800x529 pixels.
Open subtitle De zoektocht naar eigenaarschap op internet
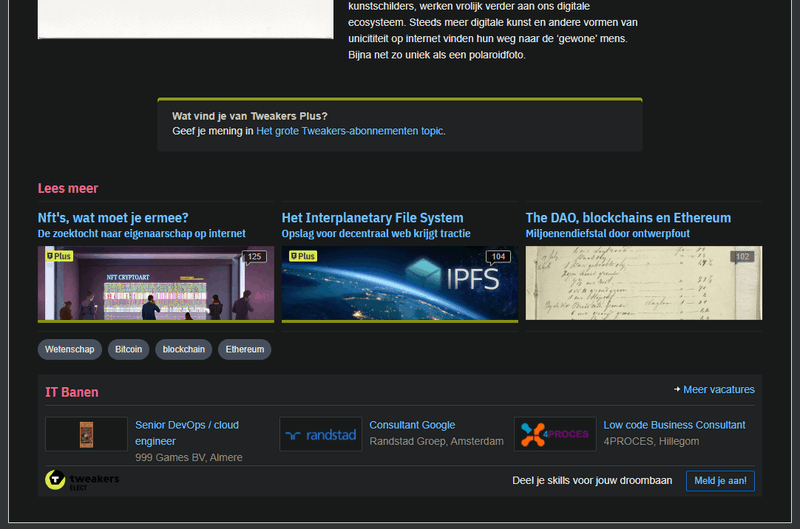pyautogui.click(x=141, y=234)
